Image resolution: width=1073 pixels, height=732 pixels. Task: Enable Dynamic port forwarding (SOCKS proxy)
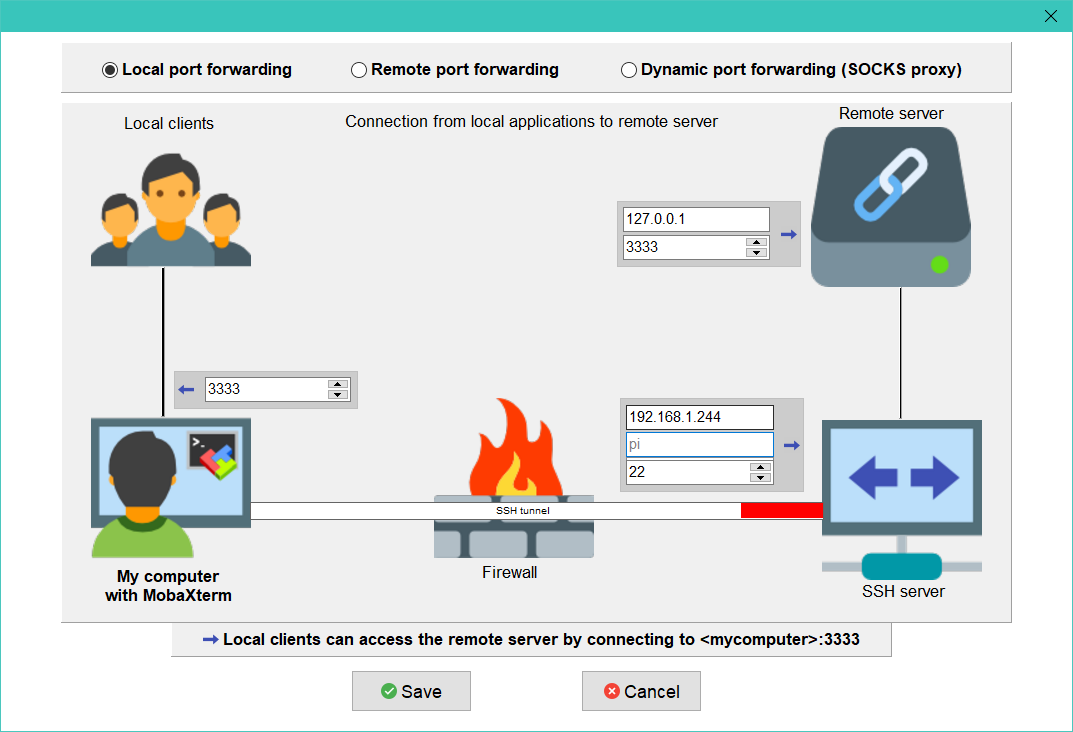[629, 70]
